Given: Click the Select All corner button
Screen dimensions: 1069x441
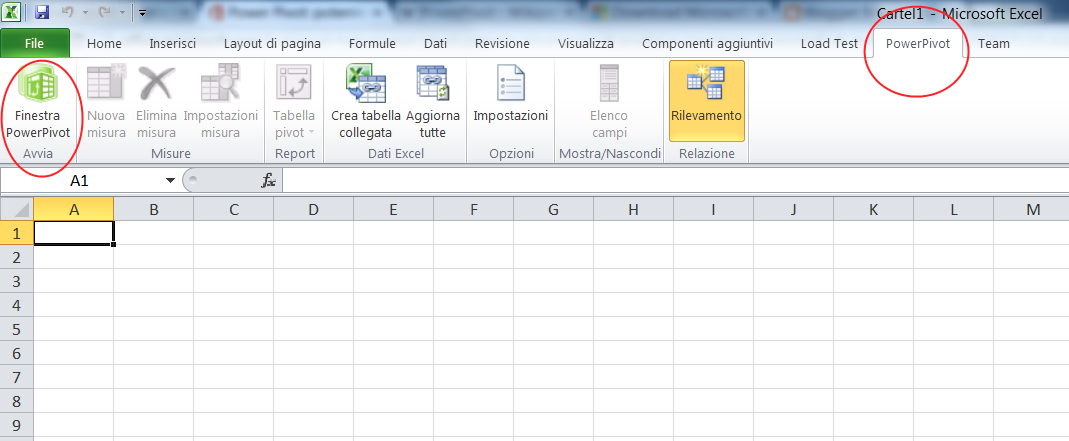Looking at the screenshot, I should tap(17, 209).
